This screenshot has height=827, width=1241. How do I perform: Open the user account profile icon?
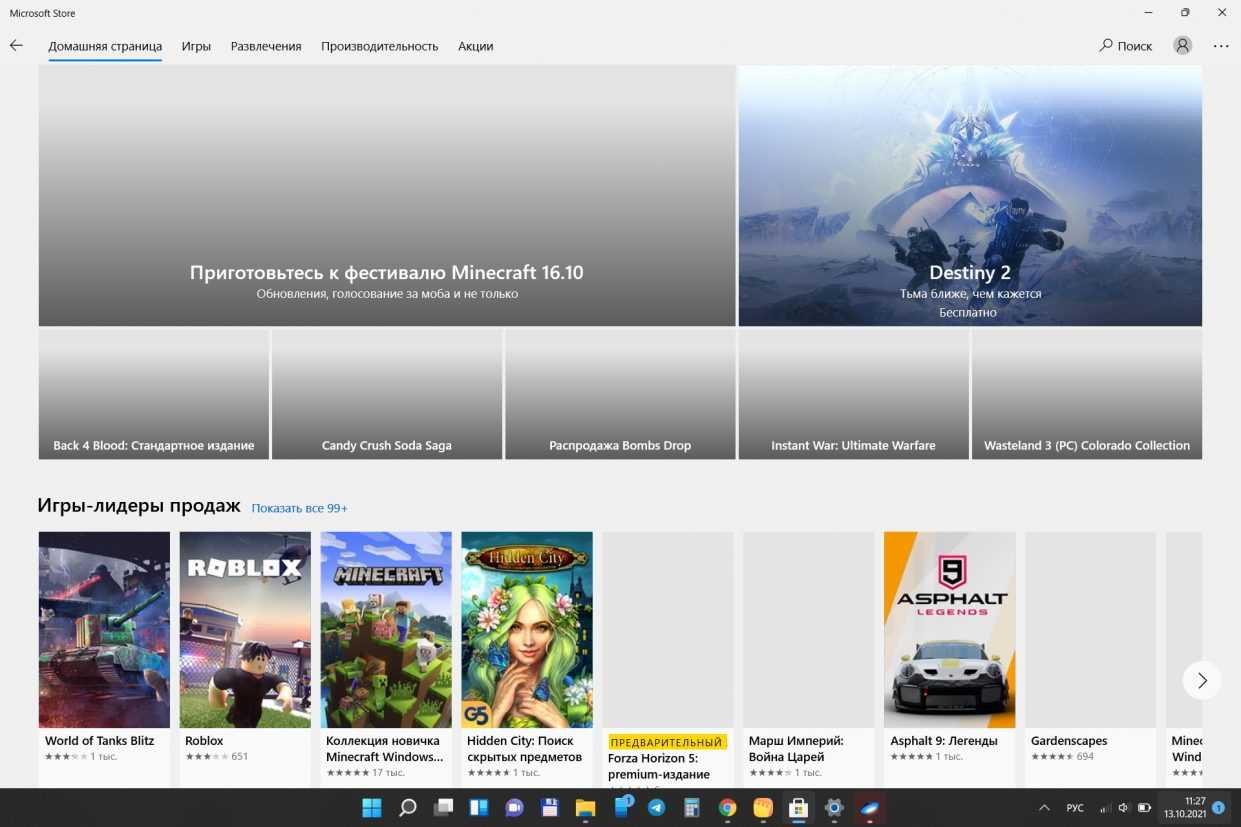pos(1183,46)
